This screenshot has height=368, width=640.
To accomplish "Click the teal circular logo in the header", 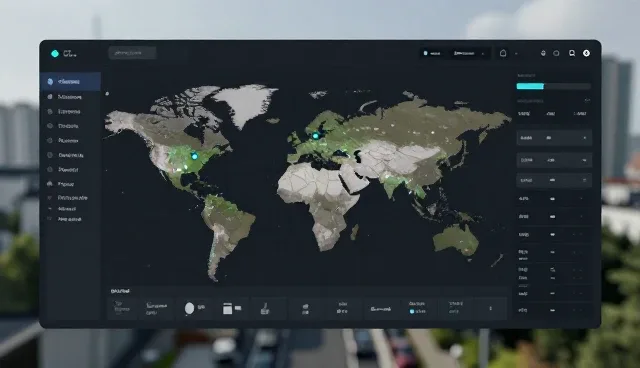I will coord(55,53).
